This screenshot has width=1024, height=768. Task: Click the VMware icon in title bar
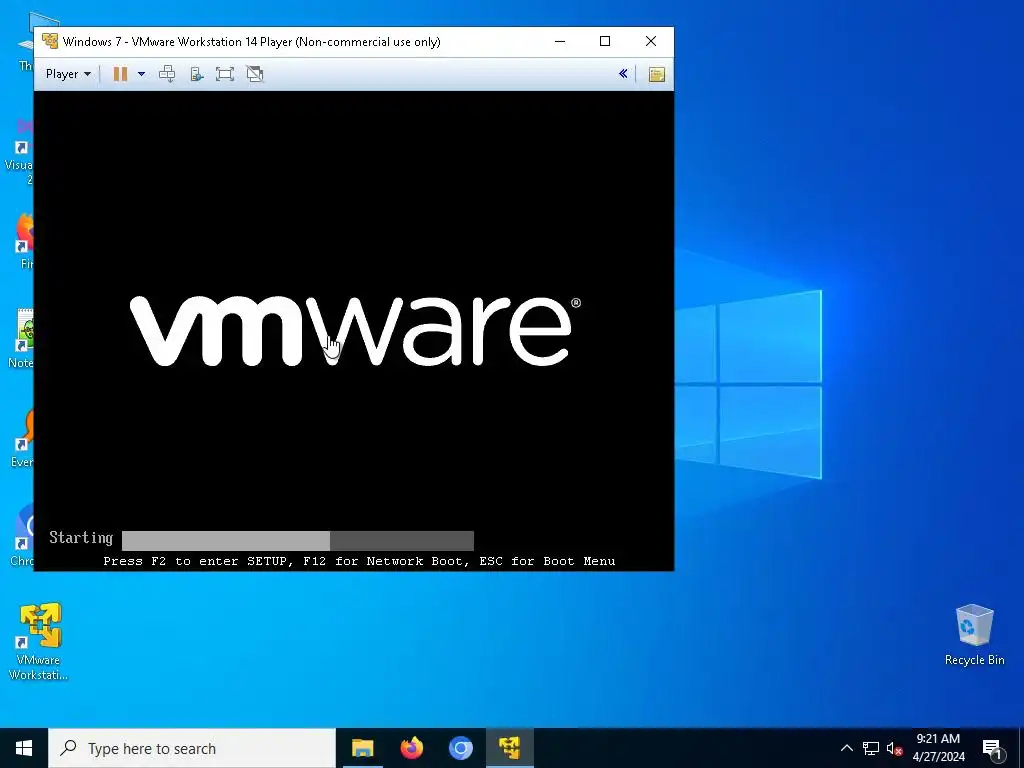[x=50, y=41]
